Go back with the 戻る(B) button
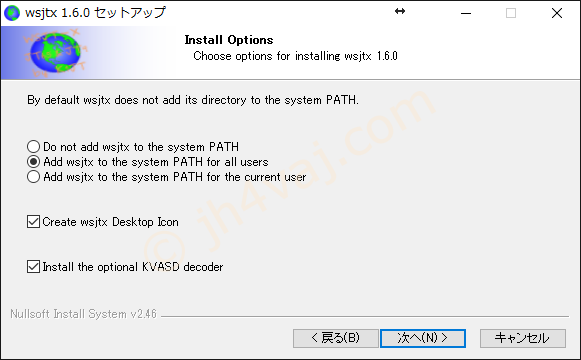 pyautogui.click(x=336, y=338)
